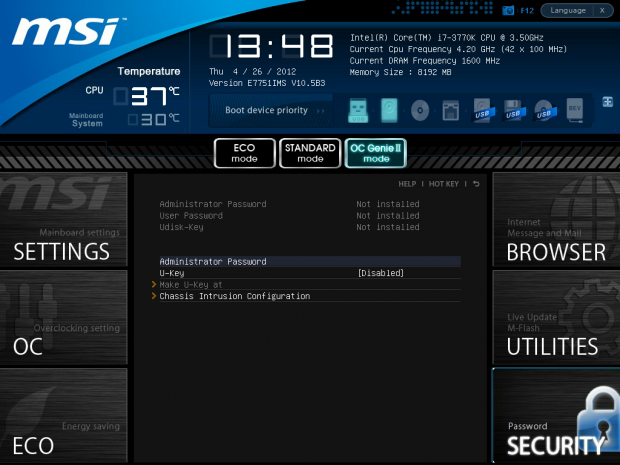Click Chassis Intrusion Configuration text
Screen dimensions: 620x465
235,296
